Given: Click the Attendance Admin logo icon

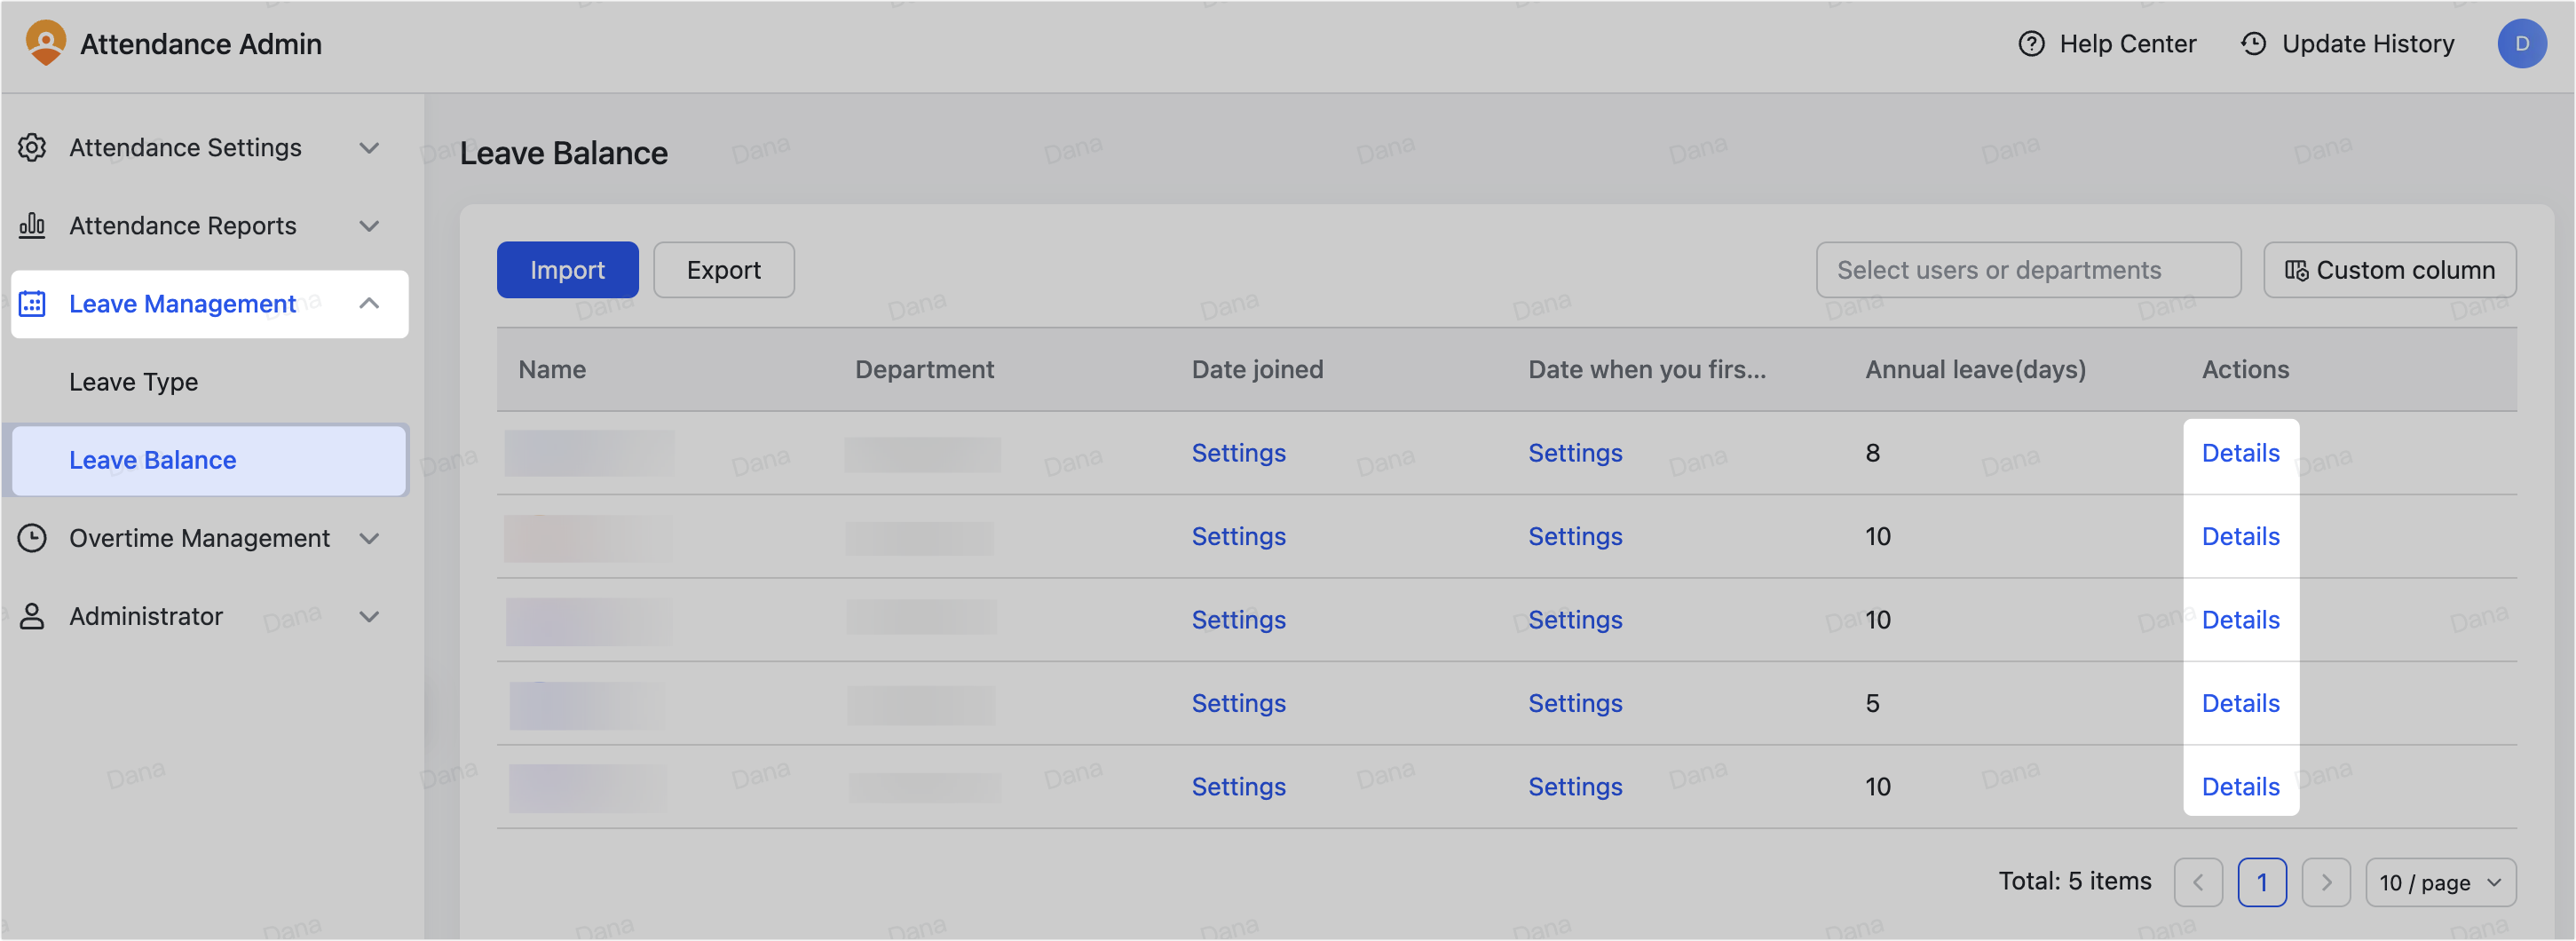Looking at the screenshot, I should click(x=46, y=43).
